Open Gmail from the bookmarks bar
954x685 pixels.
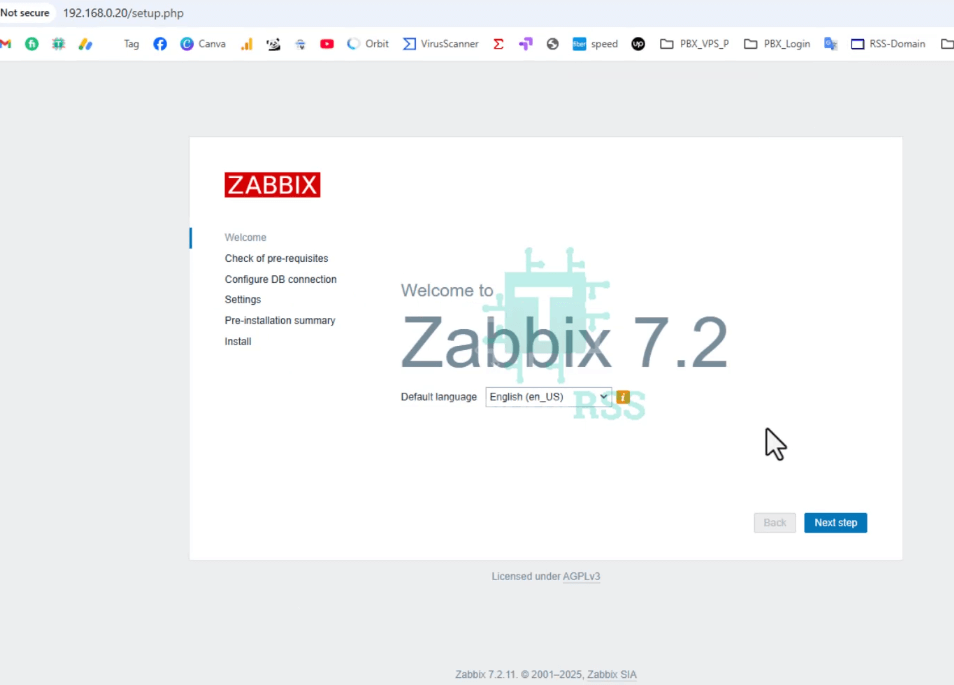tap(5, 43)
